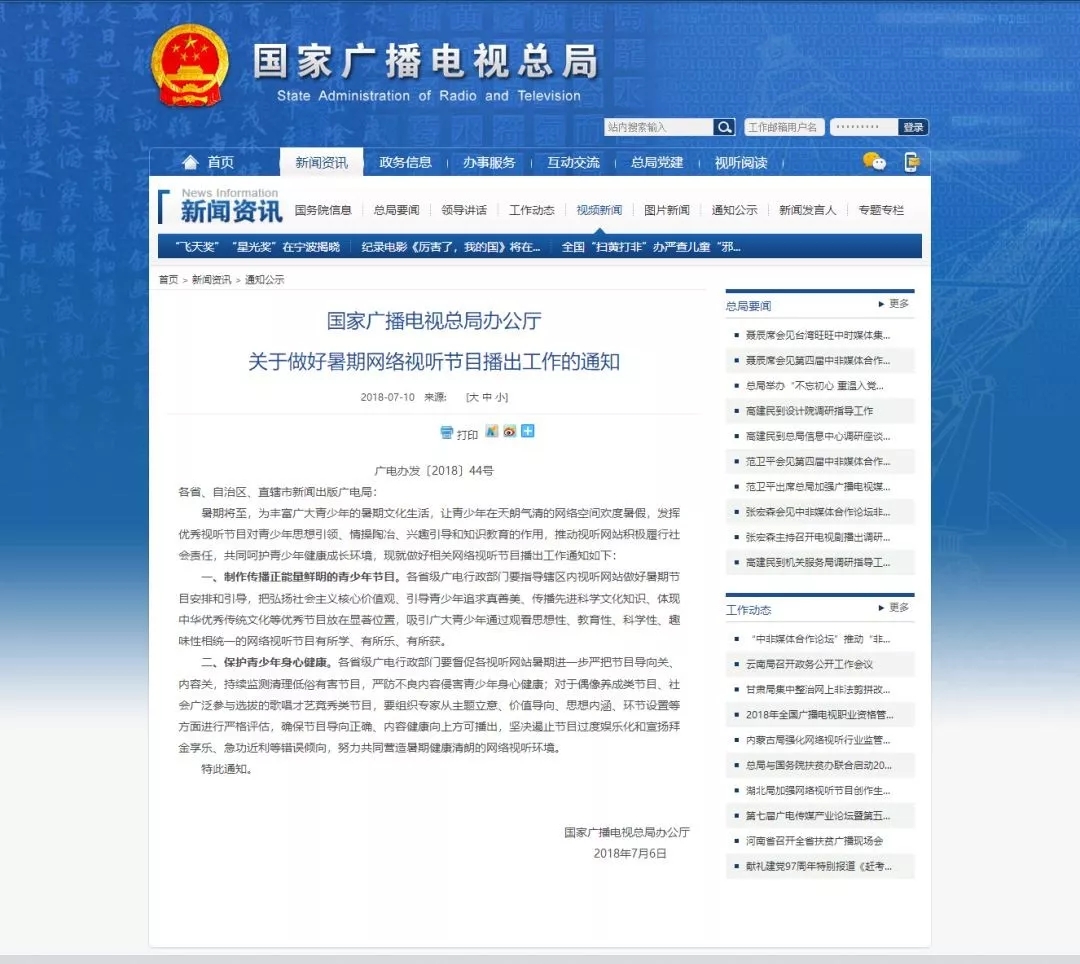Select 国务院信息 sub-menu

coord(323,210)
